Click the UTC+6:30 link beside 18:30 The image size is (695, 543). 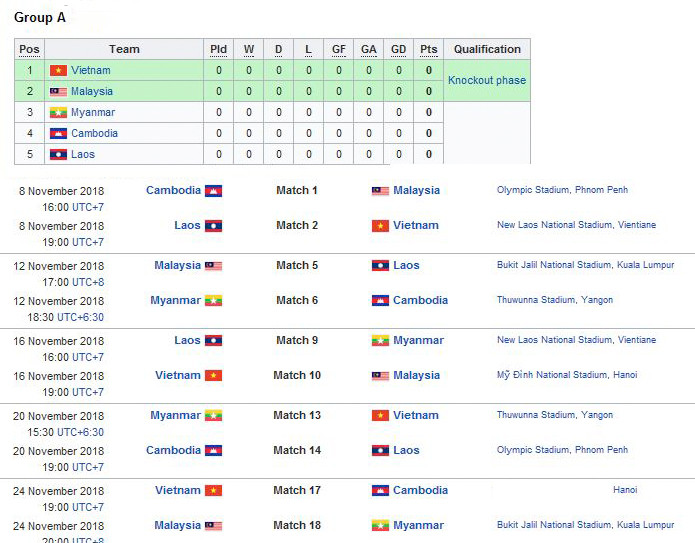[x=80, y=317]
